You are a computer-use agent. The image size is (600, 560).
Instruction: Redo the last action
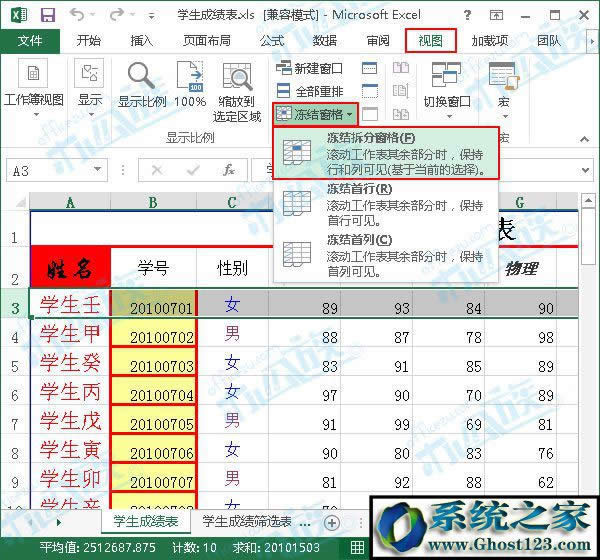pyautogui.click(x=117, y=15)
